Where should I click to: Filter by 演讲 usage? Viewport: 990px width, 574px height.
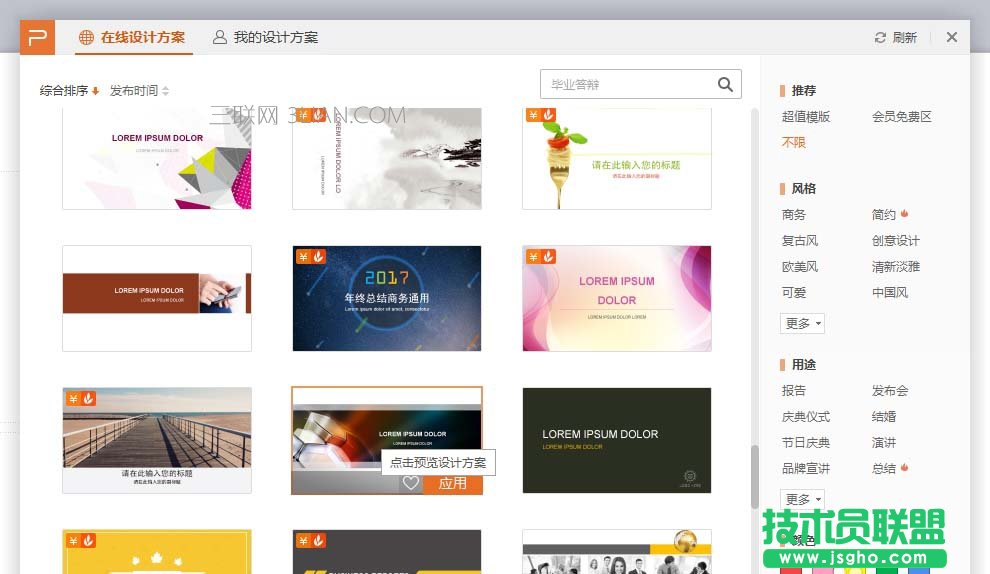pyautogui.click(x=884, y=442)
